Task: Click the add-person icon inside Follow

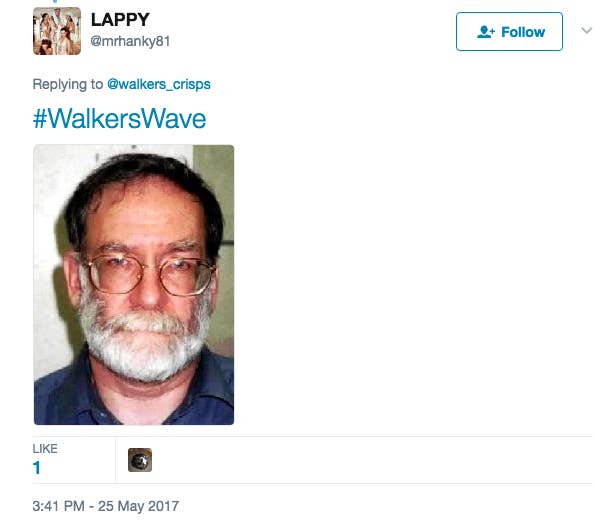Action: tap(486, 32)
